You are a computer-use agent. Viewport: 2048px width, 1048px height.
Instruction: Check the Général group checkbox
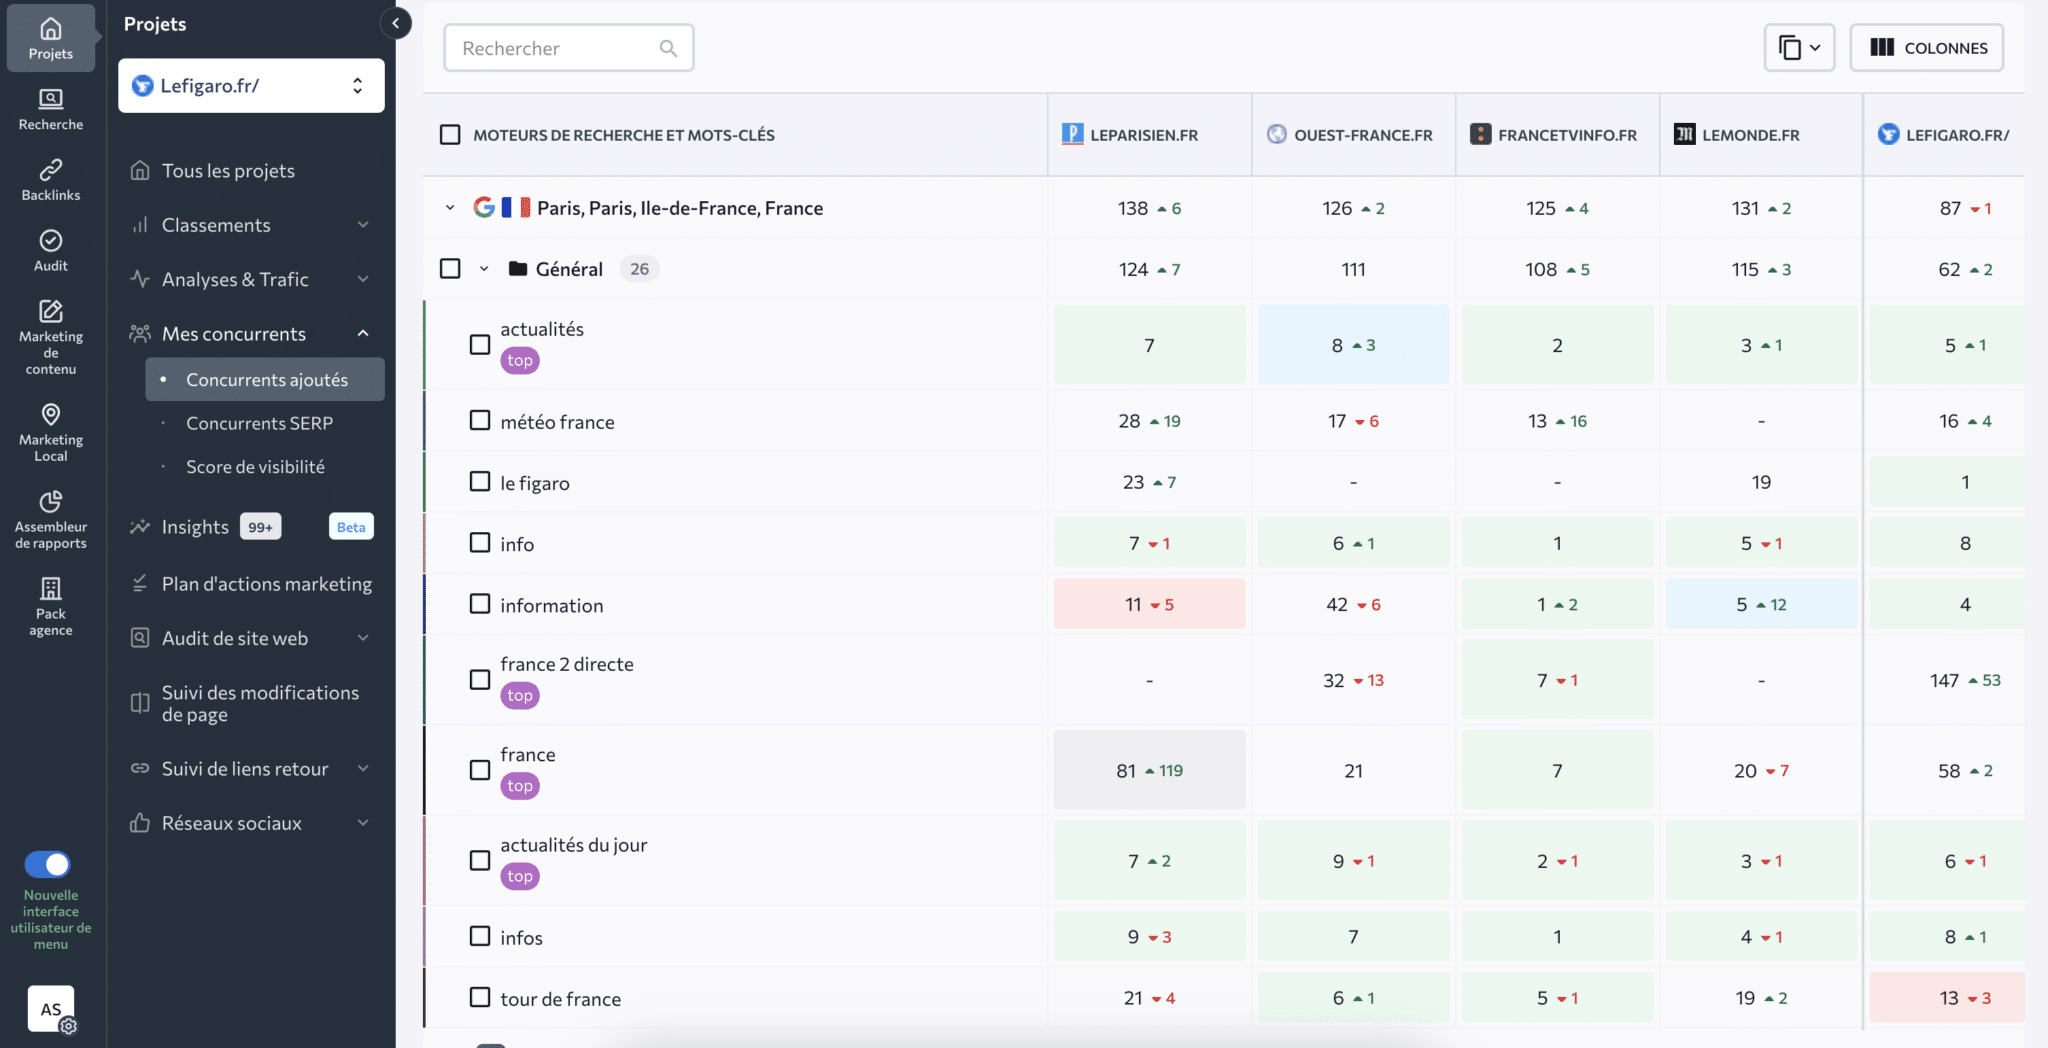coord(450,268)
